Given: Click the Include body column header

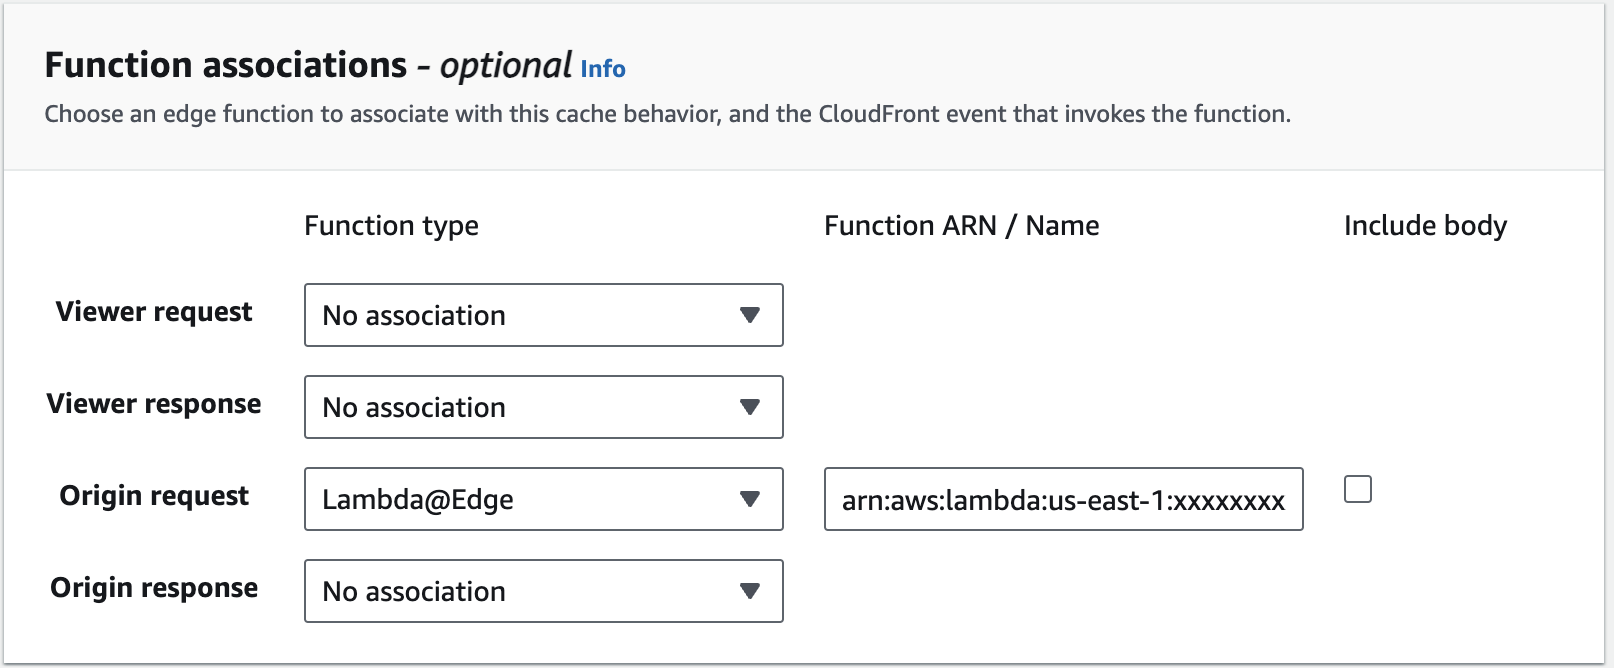Looking at the screenshot, I should 1425,226.
